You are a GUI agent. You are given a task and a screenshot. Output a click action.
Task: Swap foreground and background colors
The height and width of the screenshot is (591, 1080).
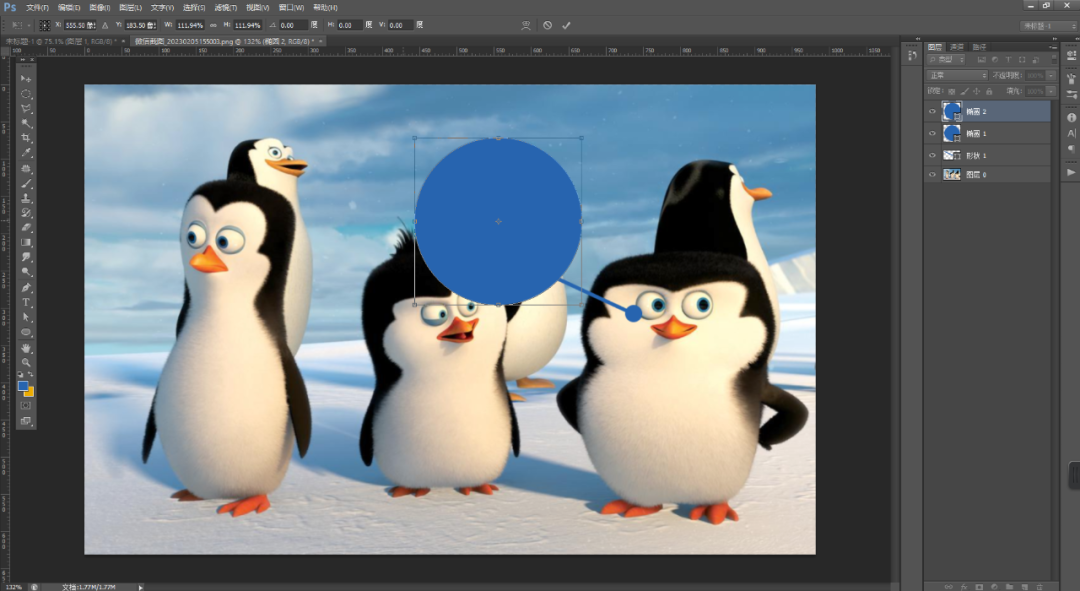point(31,375)
